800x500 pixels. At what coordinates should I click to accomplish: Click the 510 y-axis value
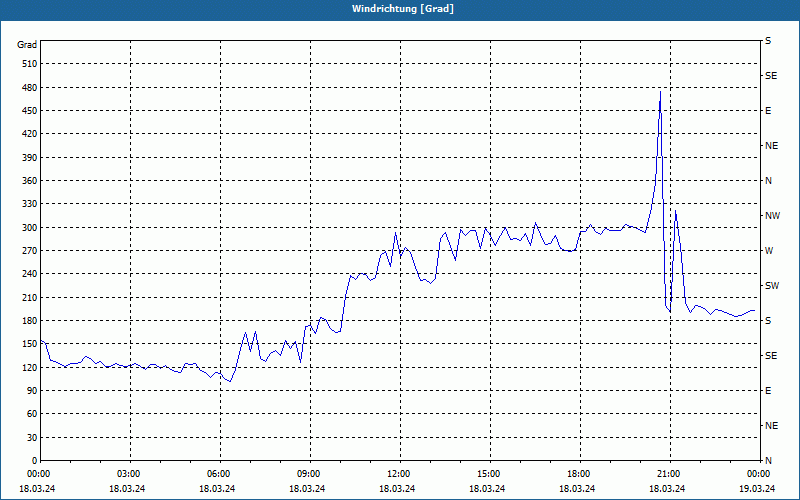(x=30, y=64)
